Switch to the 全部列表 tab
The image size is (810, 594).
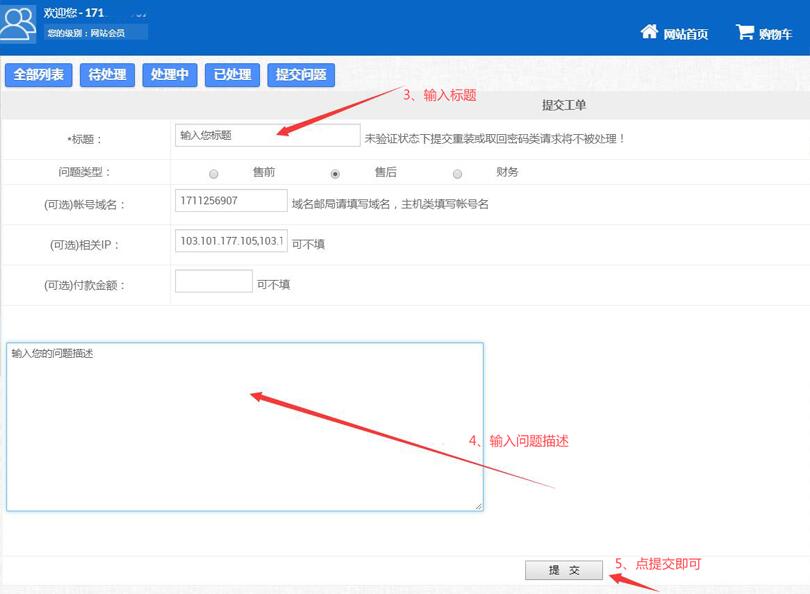pyautogui.click(x=39, y=75)
